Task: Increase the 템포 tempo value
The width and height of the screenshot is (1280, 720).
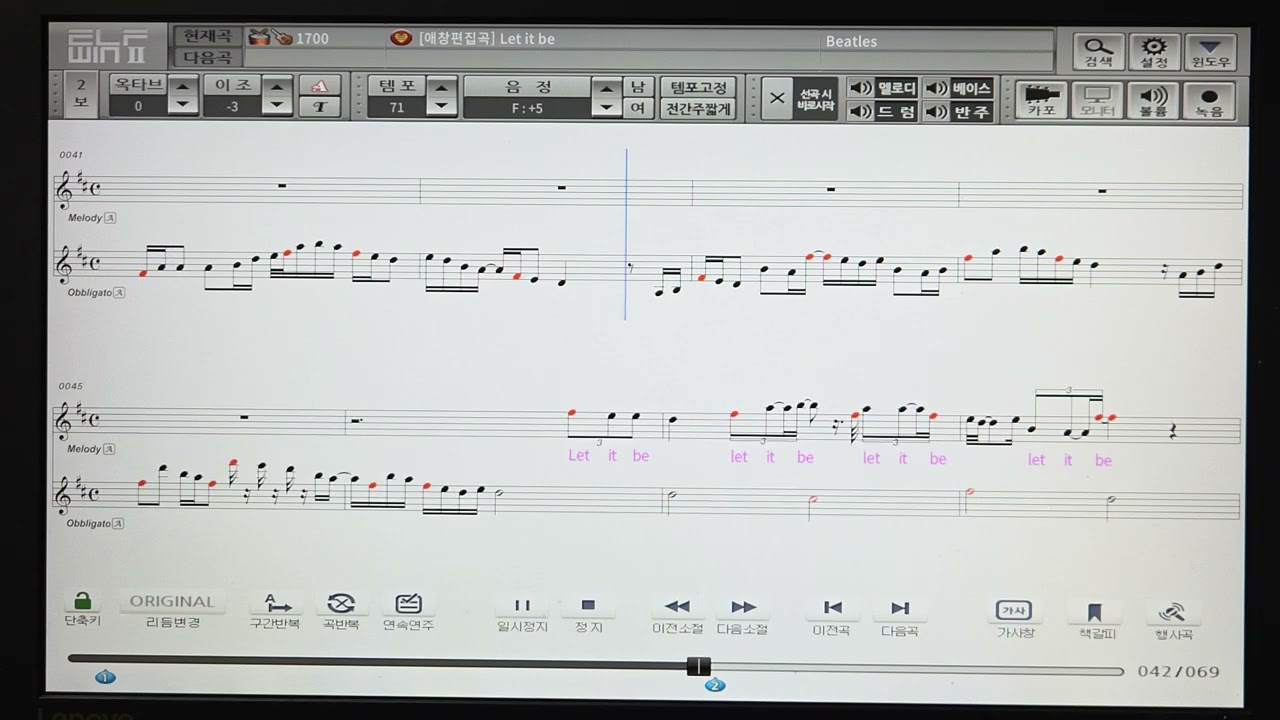Action: (x=441, y=87)
